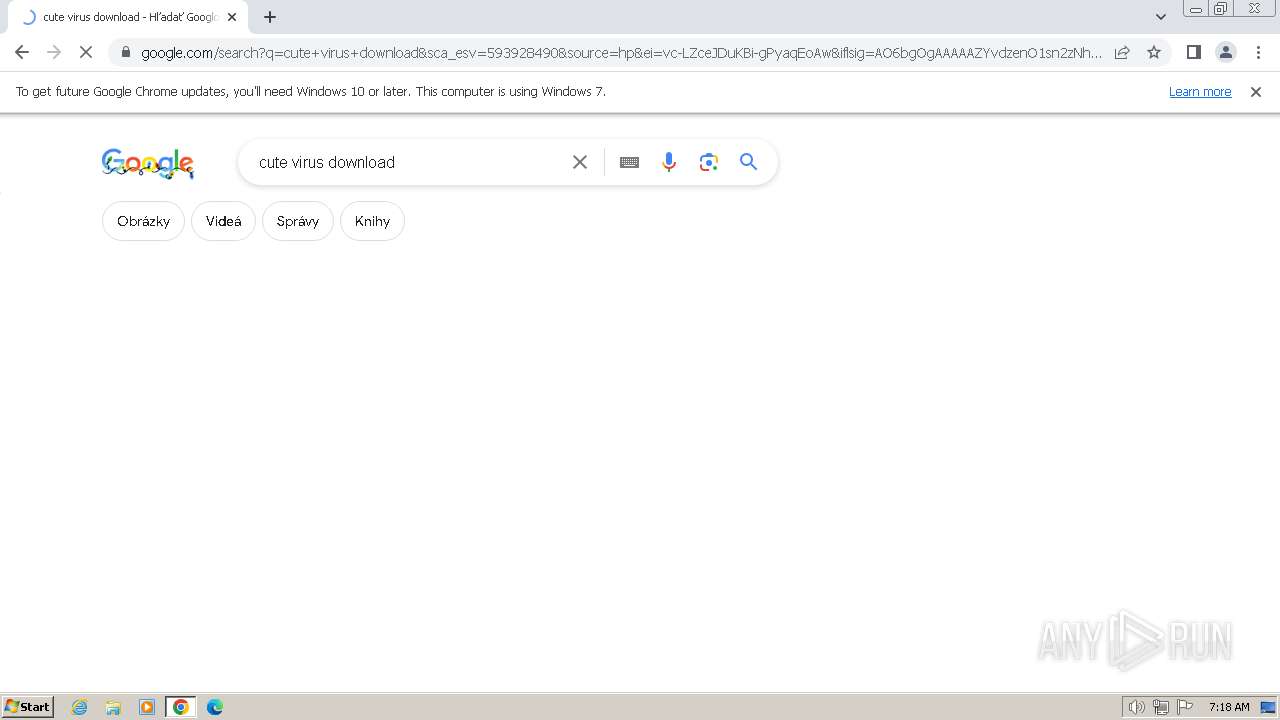Open network status in system tray
This screenshot has width=1280, height=720.
click(1161, 707)
